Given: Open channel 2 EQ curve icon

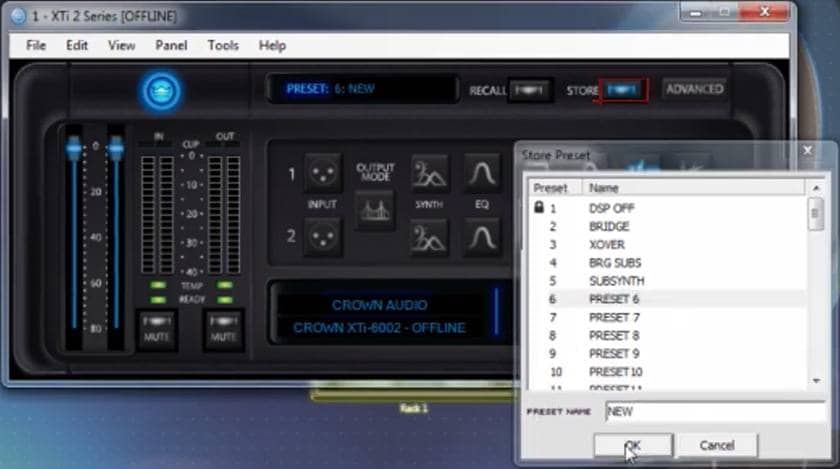Looking at the screenshot, I should (x=482, y=237).
